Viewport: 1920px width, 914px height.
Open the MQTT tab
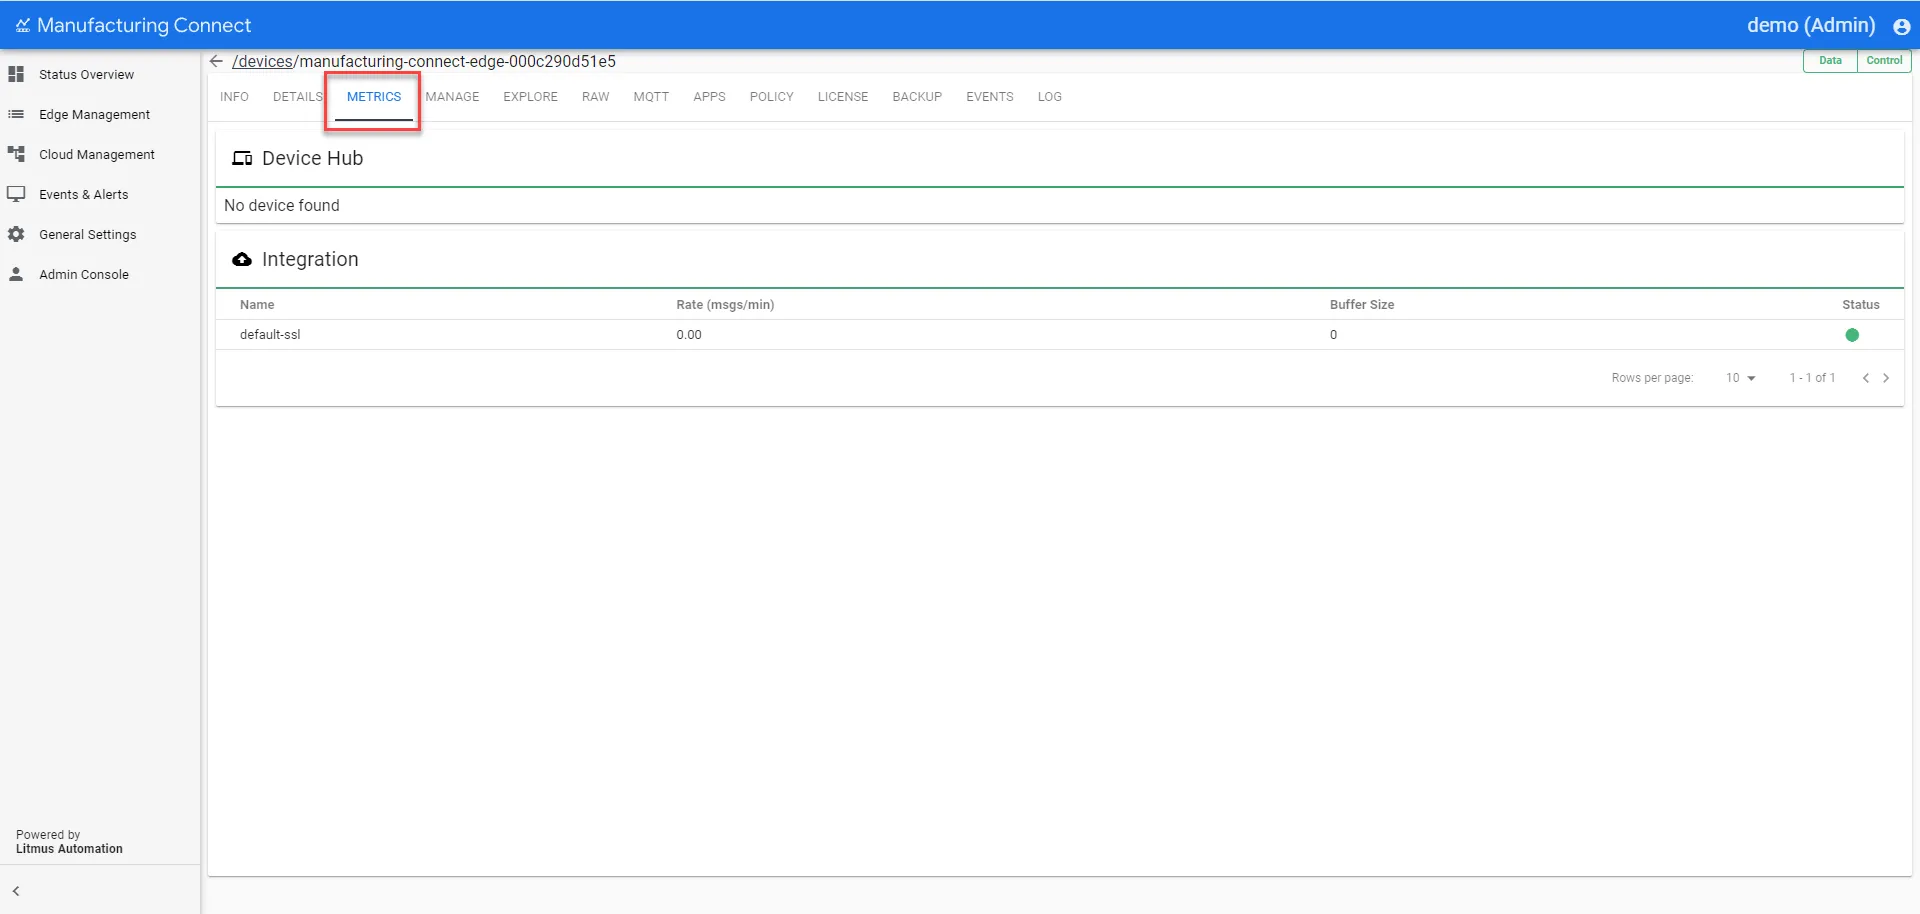click(651, 97)
